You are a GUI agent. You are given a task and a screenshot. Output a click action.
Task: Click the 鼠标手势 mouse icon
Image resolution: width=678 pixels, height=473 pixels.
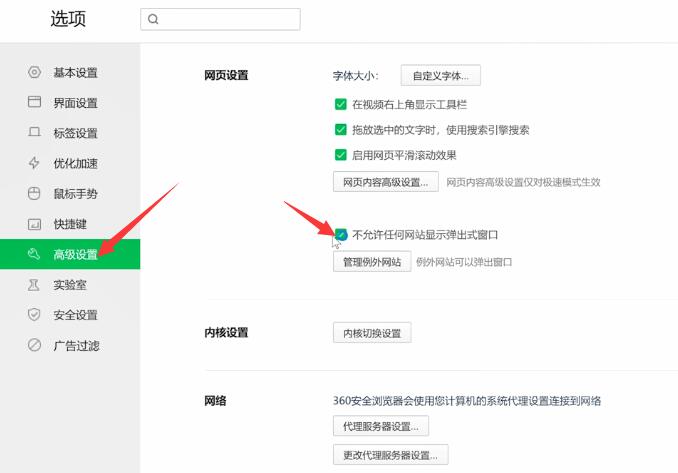34,193
